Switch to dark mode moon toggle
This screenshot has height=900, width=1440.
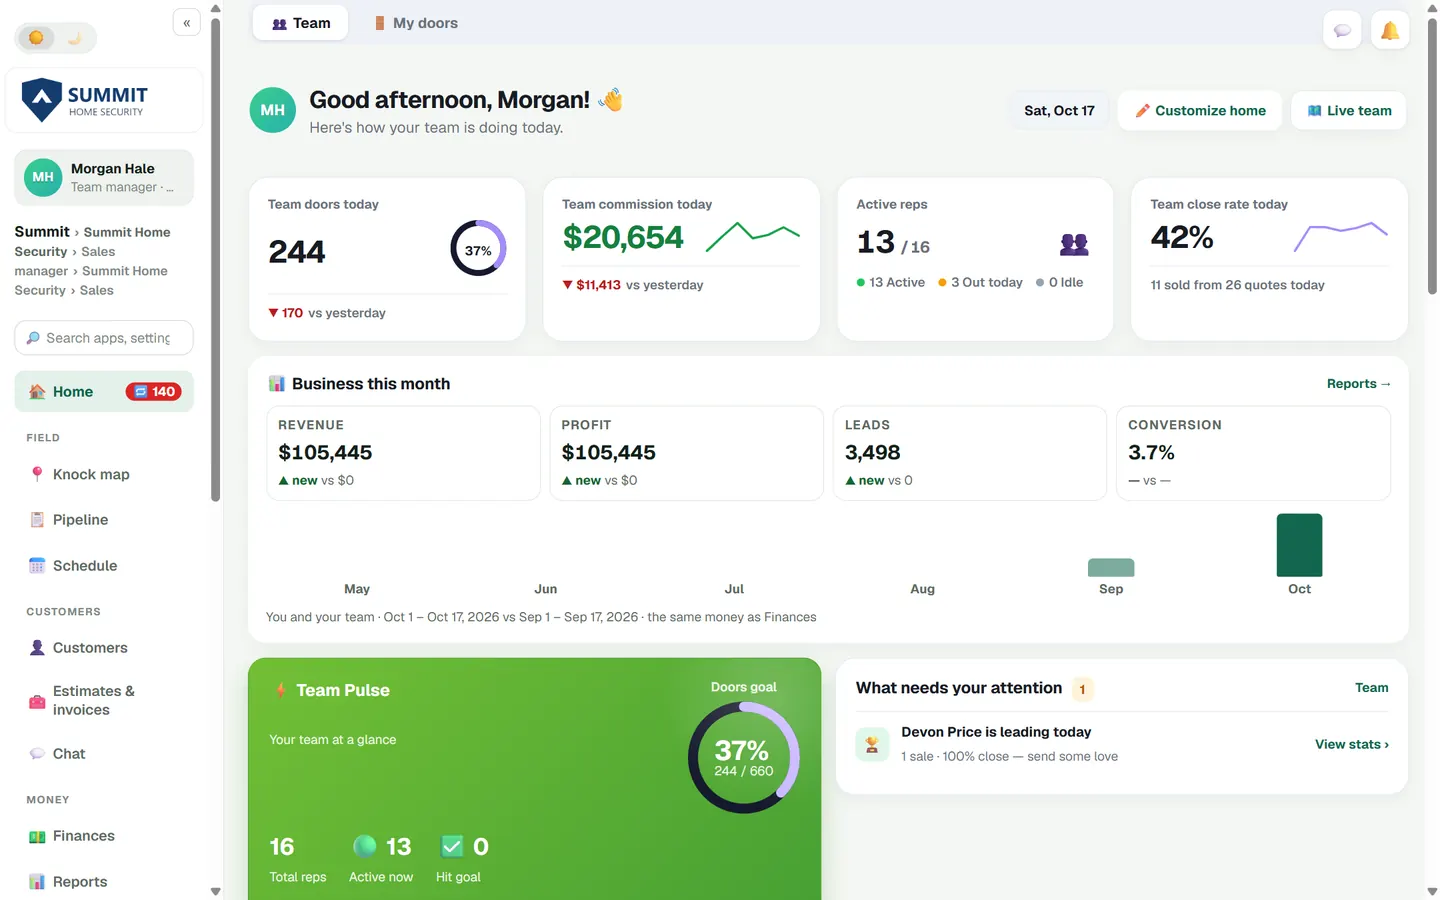tap(75, 38)
